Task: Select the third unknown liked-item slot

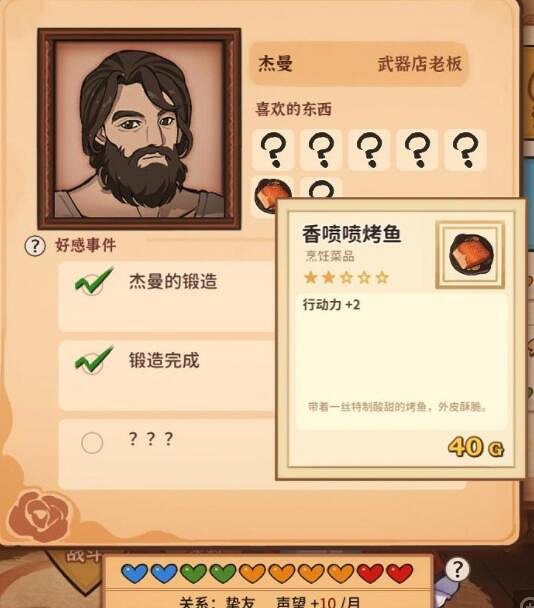Action: [369, 150]
